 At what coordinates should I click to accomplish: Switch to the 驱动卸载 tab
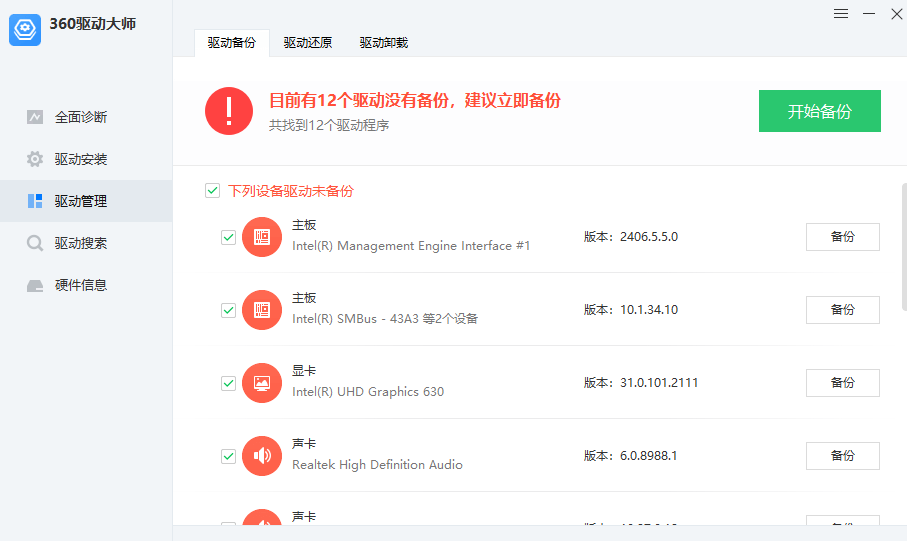pyautogui.click(x=384, y=43)
